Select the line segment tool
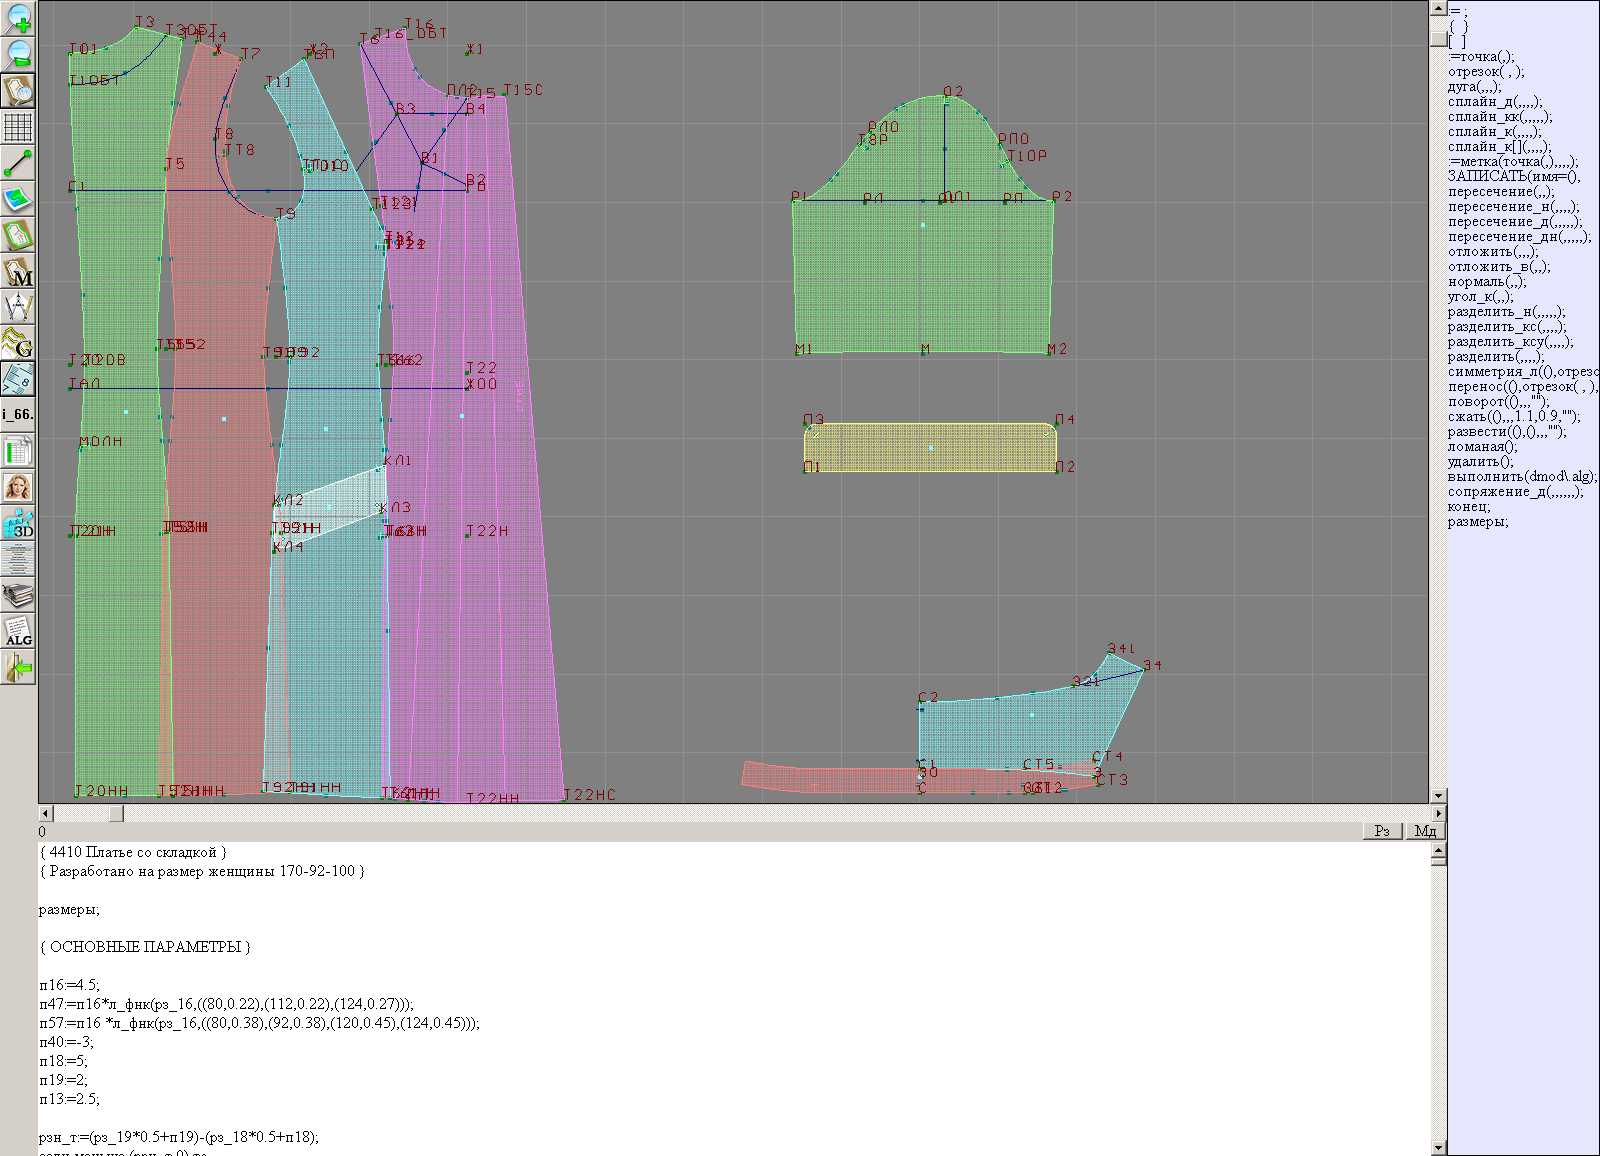 [x=18, y=163]
